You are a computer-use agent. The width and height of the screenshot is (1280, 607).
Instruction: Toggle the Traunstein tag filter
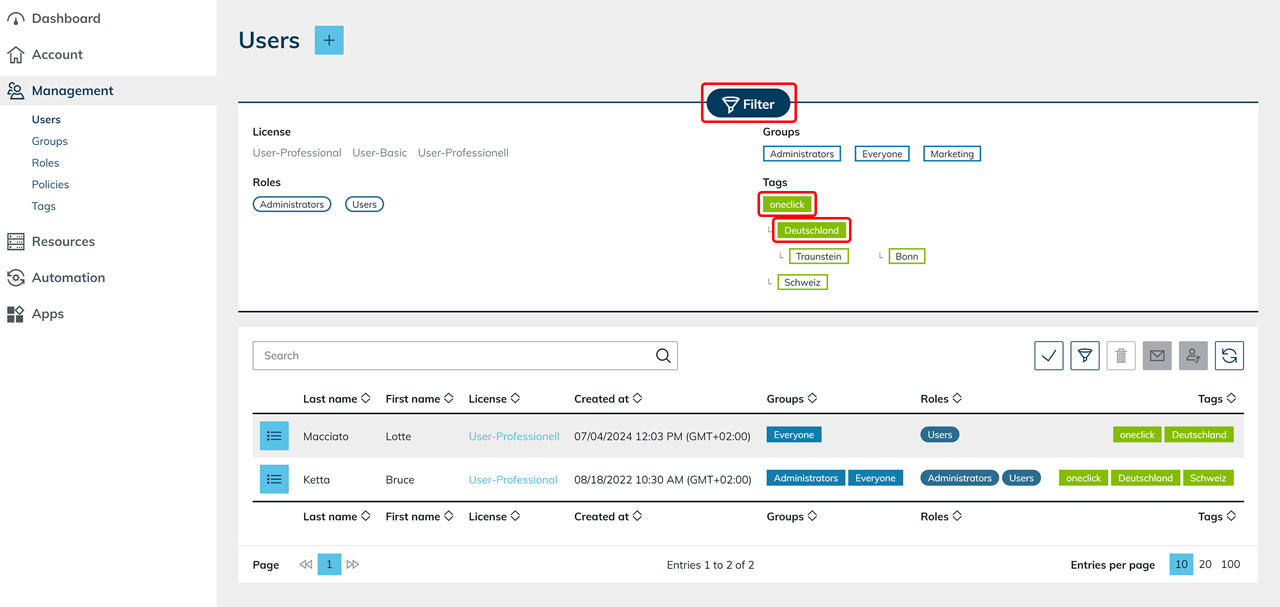tap(818, 256)
